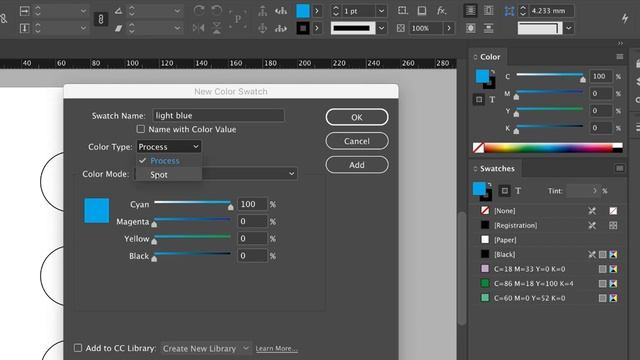Image resolution: width=640 pixels, height=360 pixels.
Task: Click the text wrap around bounding box icon
Action: [x=489, y=11]
